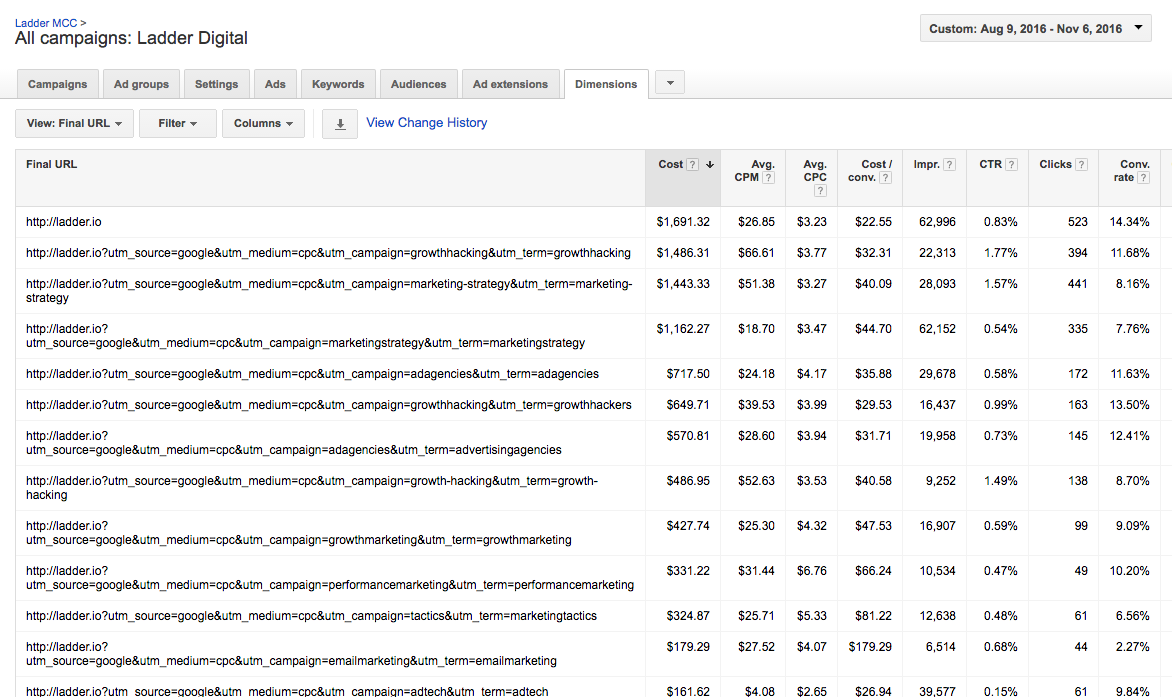Click help icon under Avg. CPC header
The height and width of the screenshot is (697, 1172).
(820, 191)
